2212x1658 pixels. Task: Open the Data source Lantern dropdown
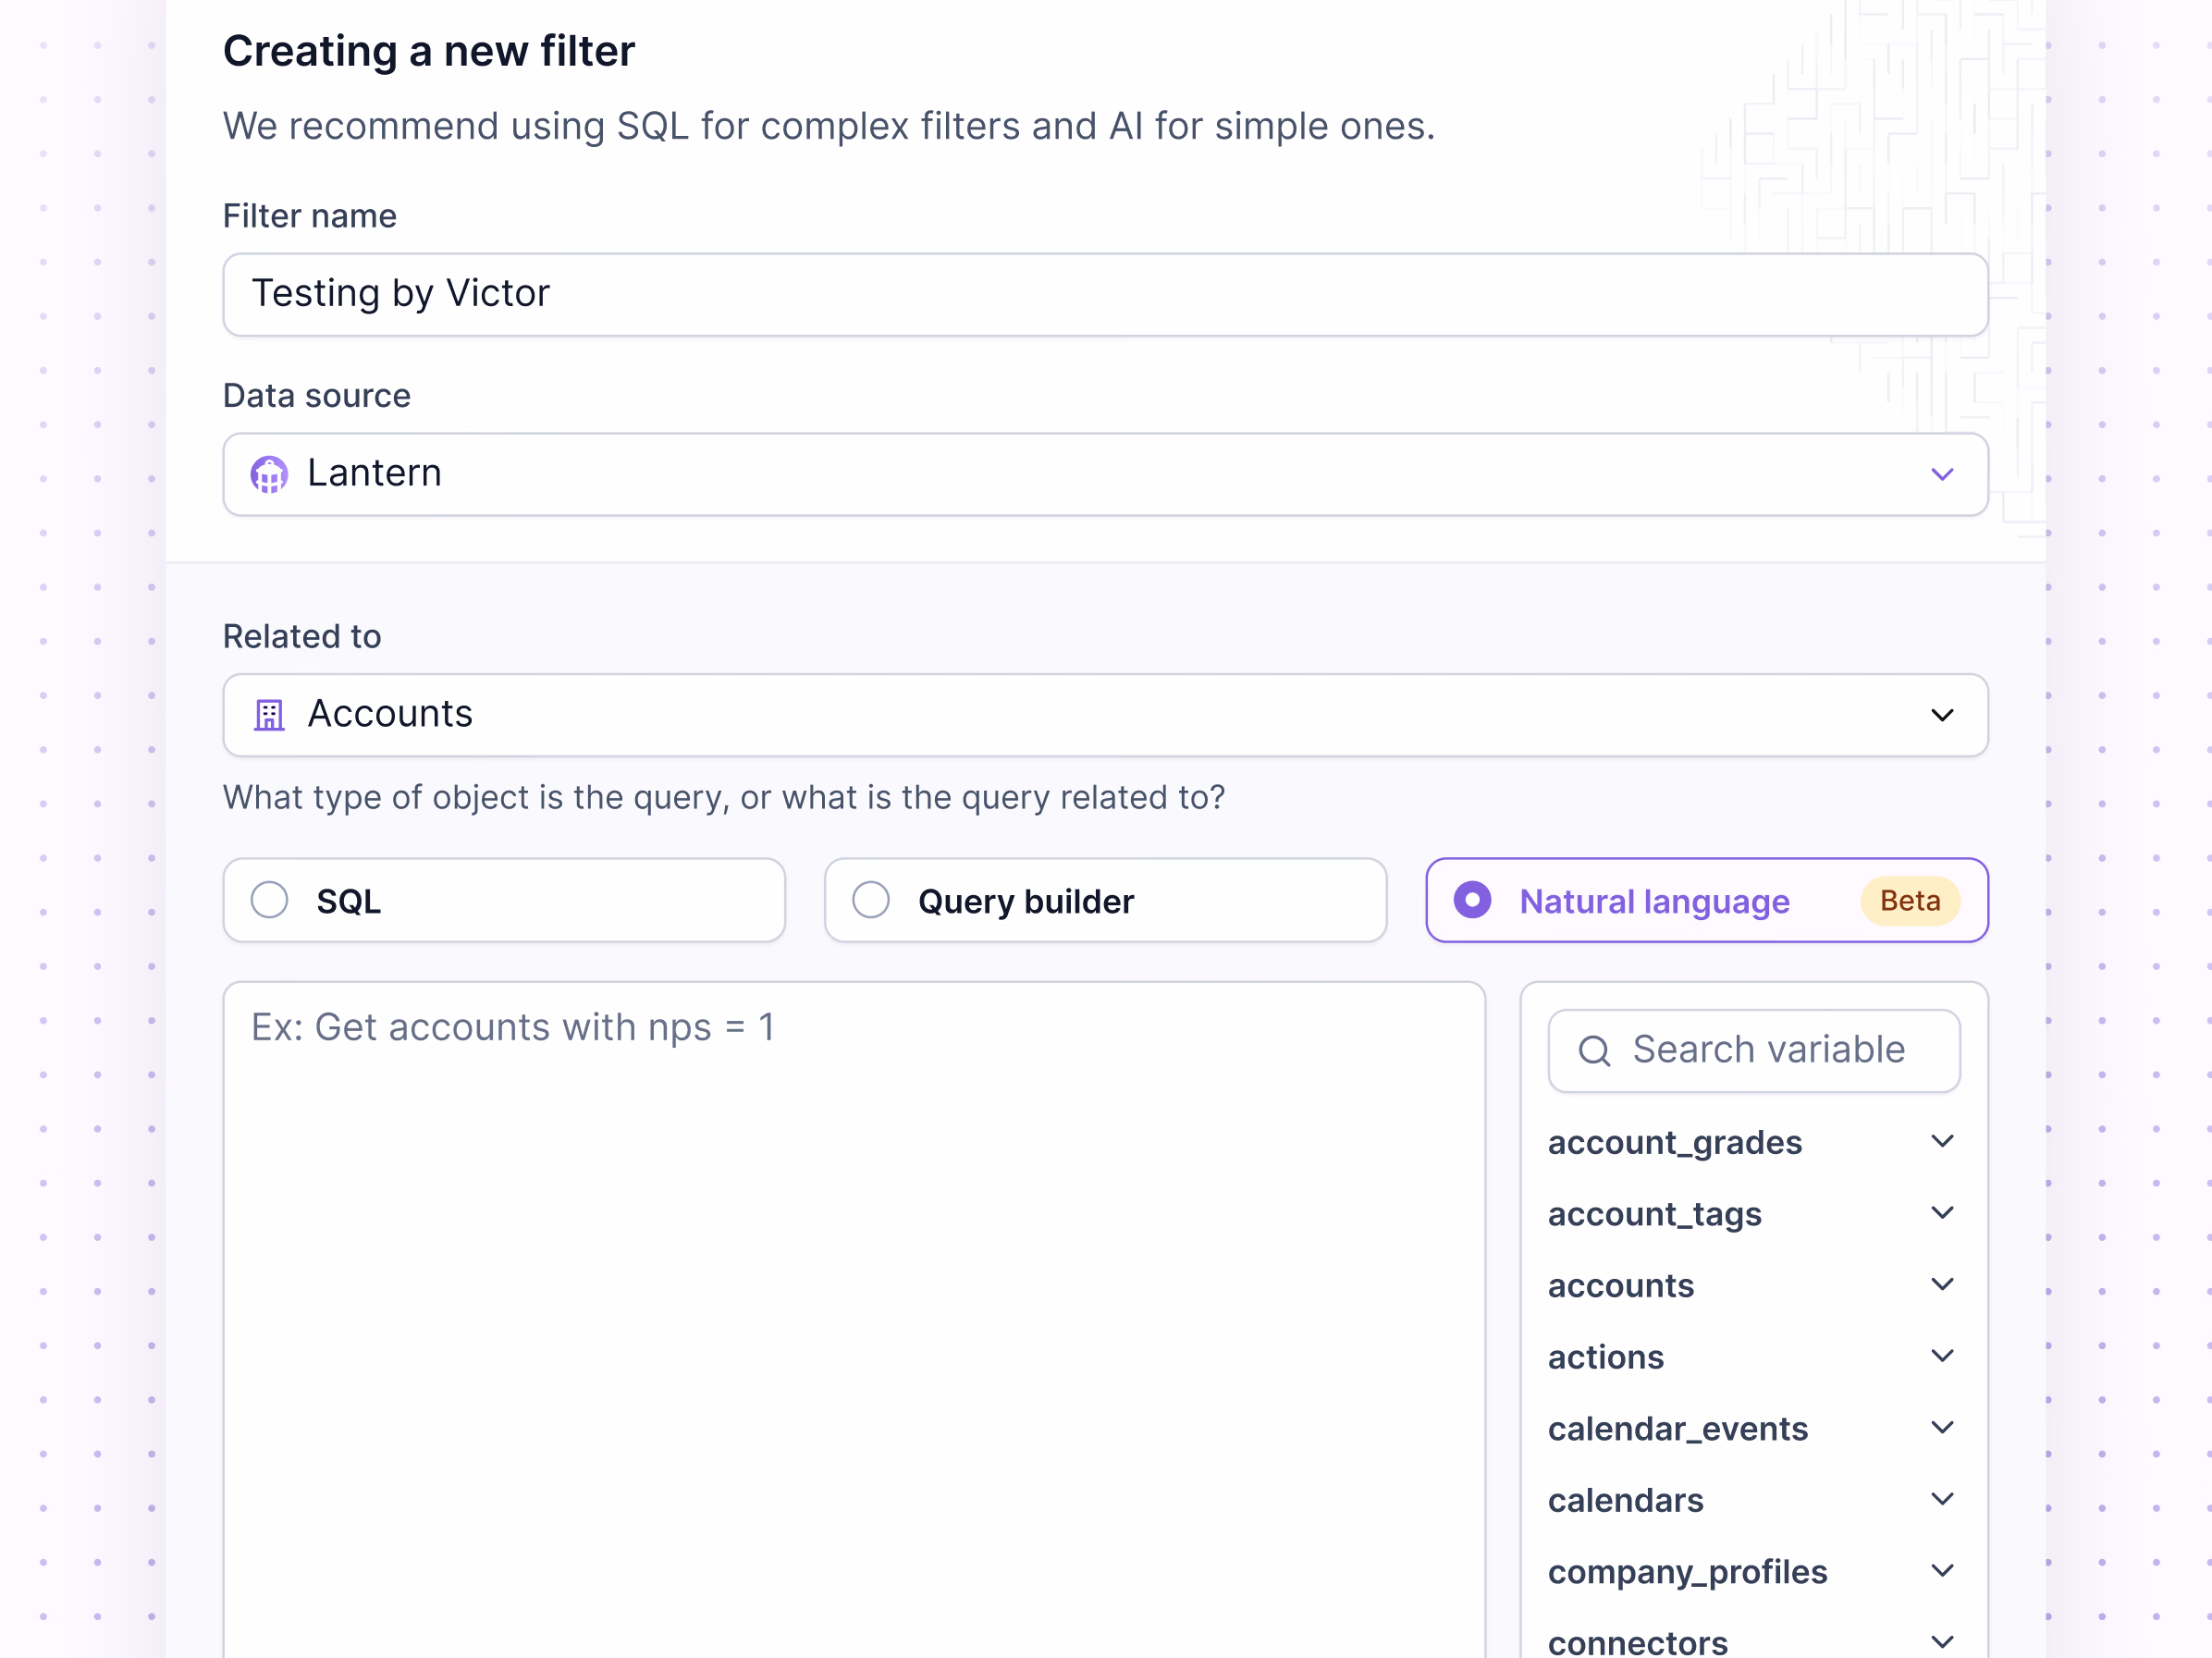pos(1105,474)
